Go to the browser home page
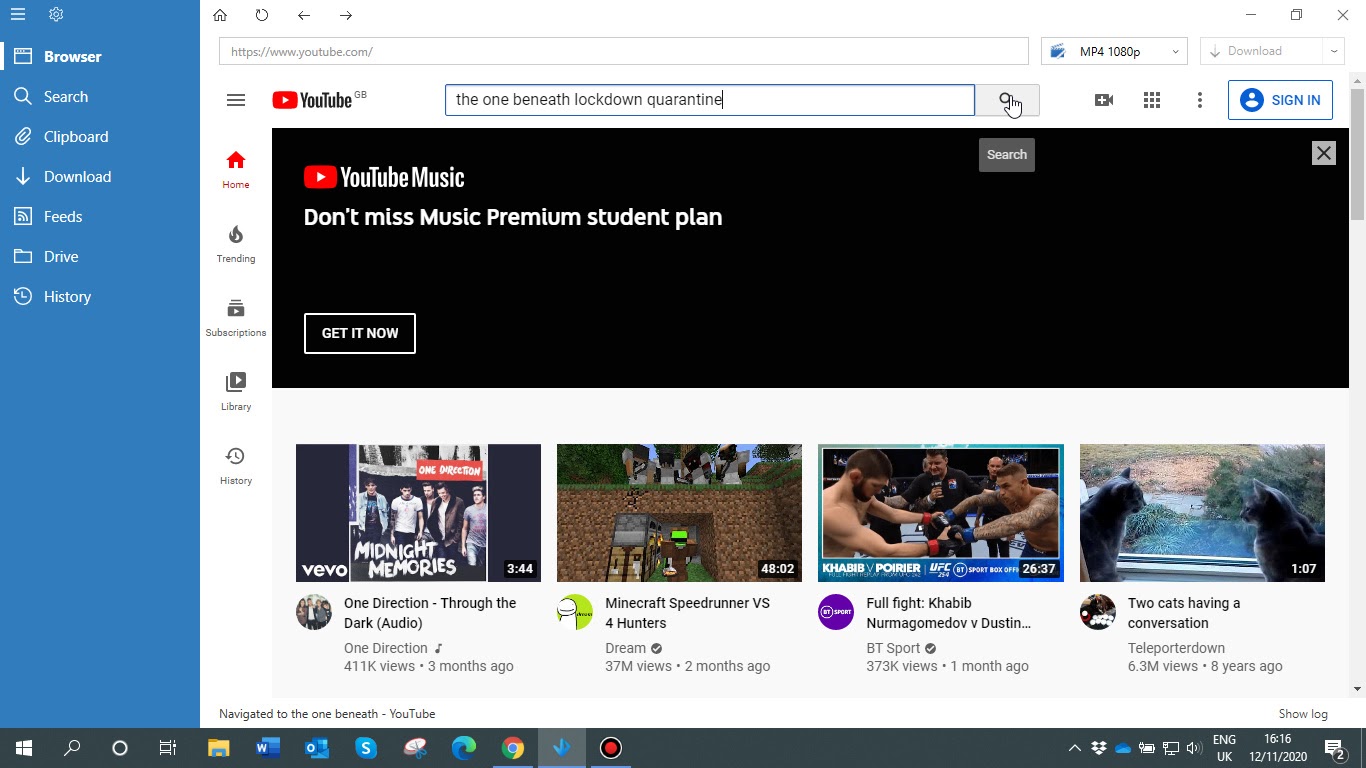 click(x=220, y=15)
